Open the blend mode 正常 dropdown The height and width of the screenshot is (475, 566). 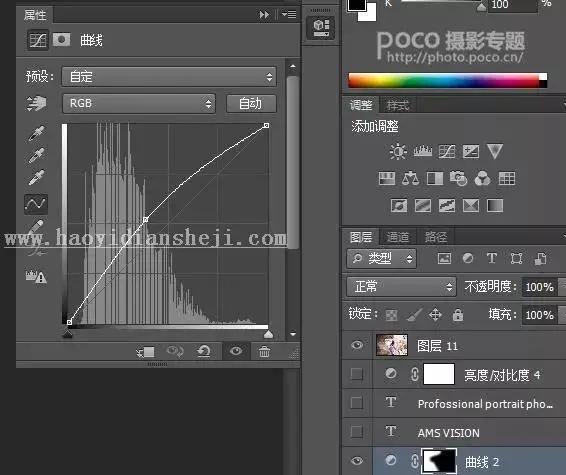tap(401, 287)
